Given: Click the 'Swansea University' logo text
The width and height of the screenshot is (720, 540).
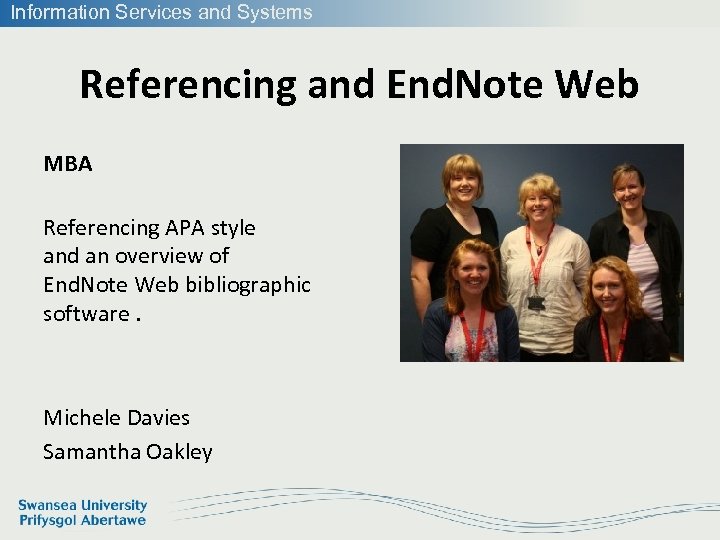Looking at the screenshot, I should click(x=83, y=506).
